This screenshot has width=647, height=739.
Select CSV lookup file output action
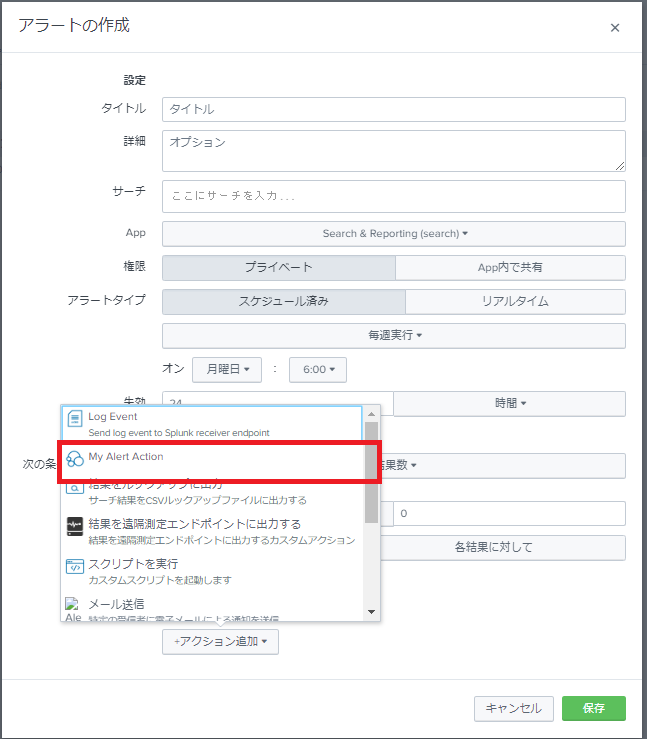pos(212,493)
